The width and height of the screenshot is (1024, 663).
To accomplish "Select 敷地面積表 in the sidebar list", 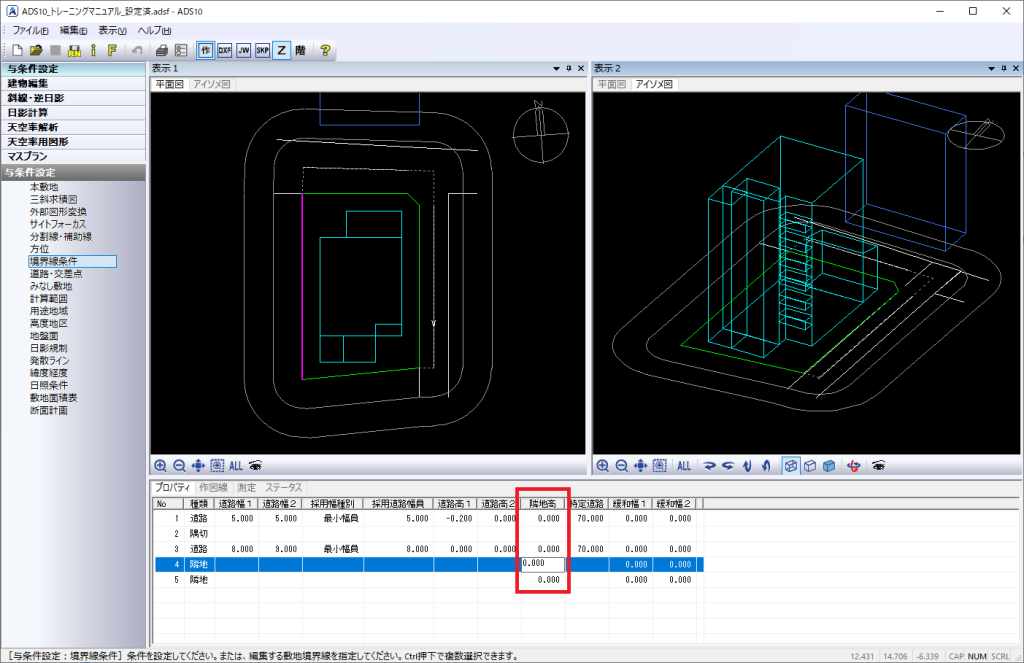I will [x=54, y=398].
